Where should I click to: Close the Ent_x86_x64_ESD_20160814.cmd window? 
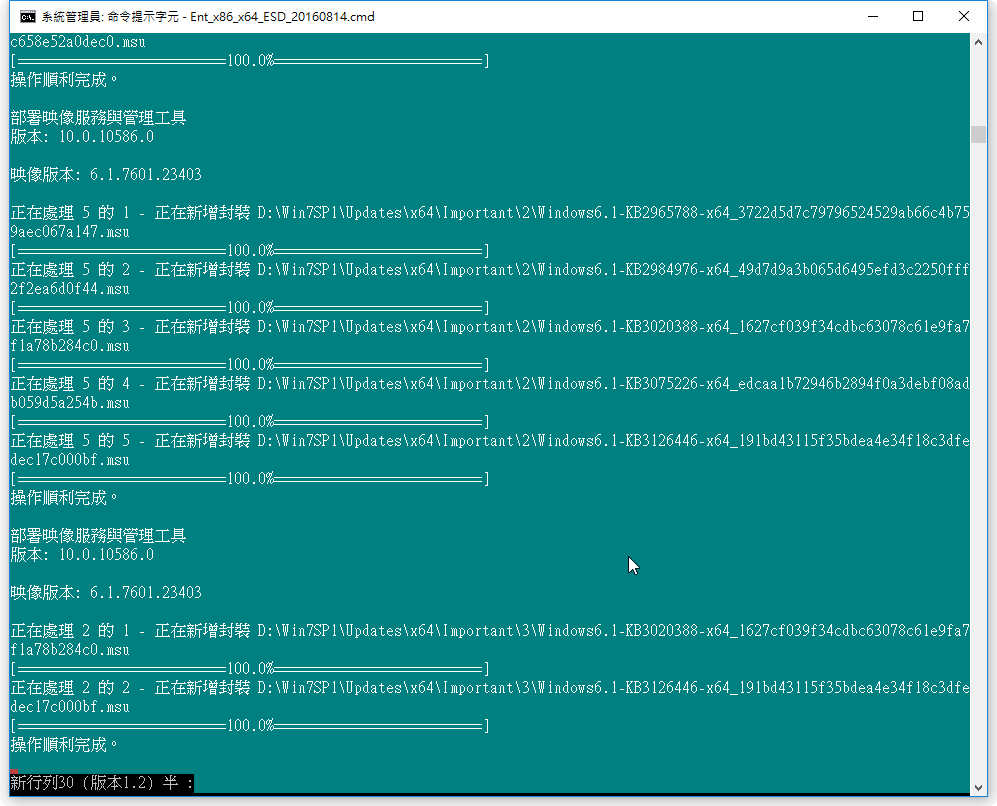[x=963, y=17]
